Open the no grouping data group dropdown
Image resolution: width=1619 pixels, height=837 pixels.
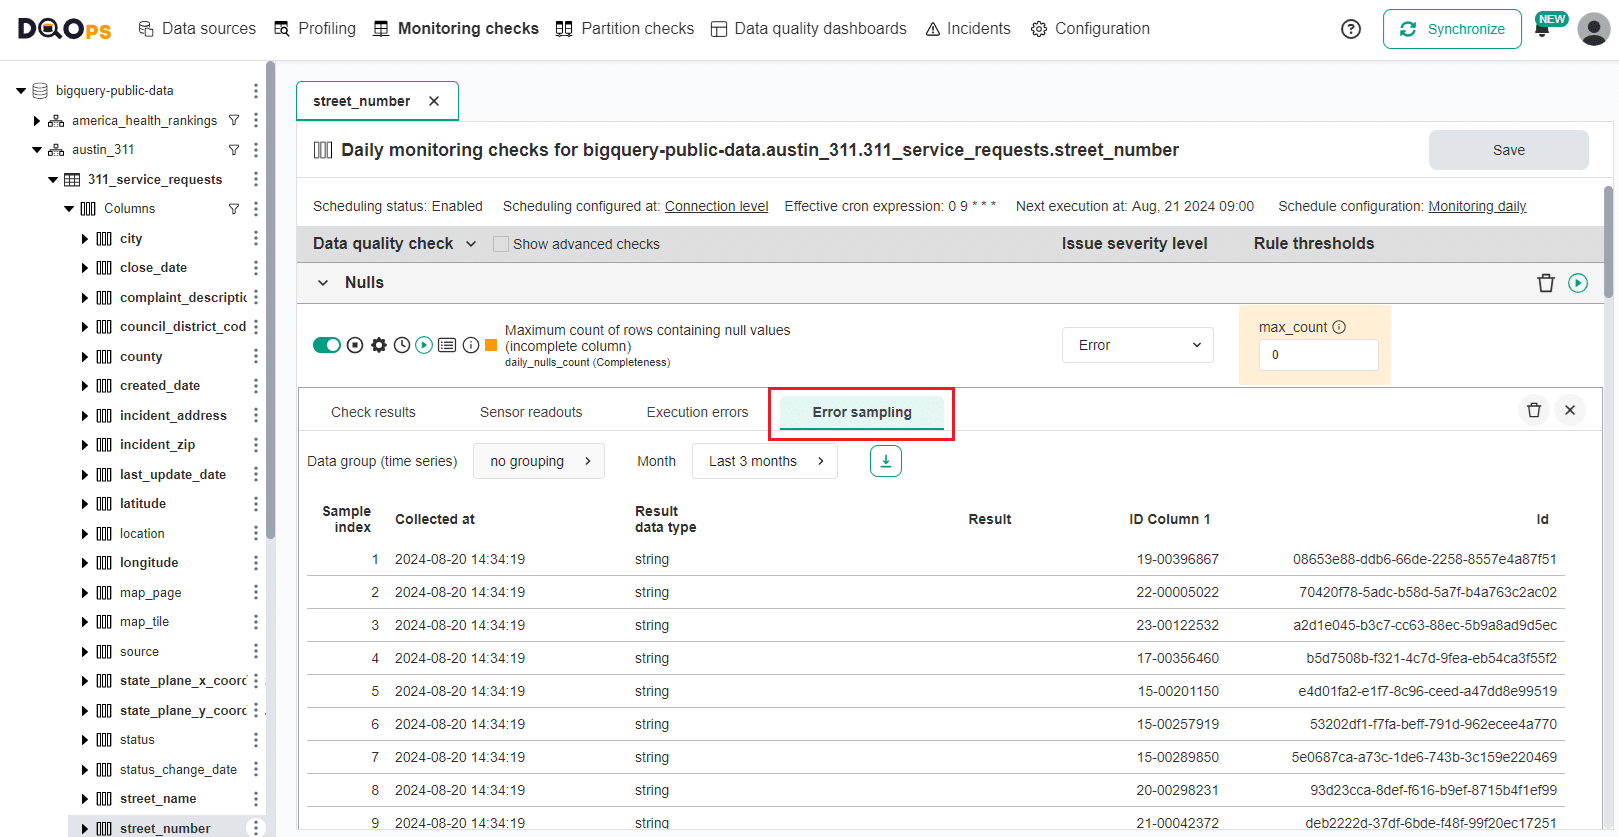click(539, 461)
